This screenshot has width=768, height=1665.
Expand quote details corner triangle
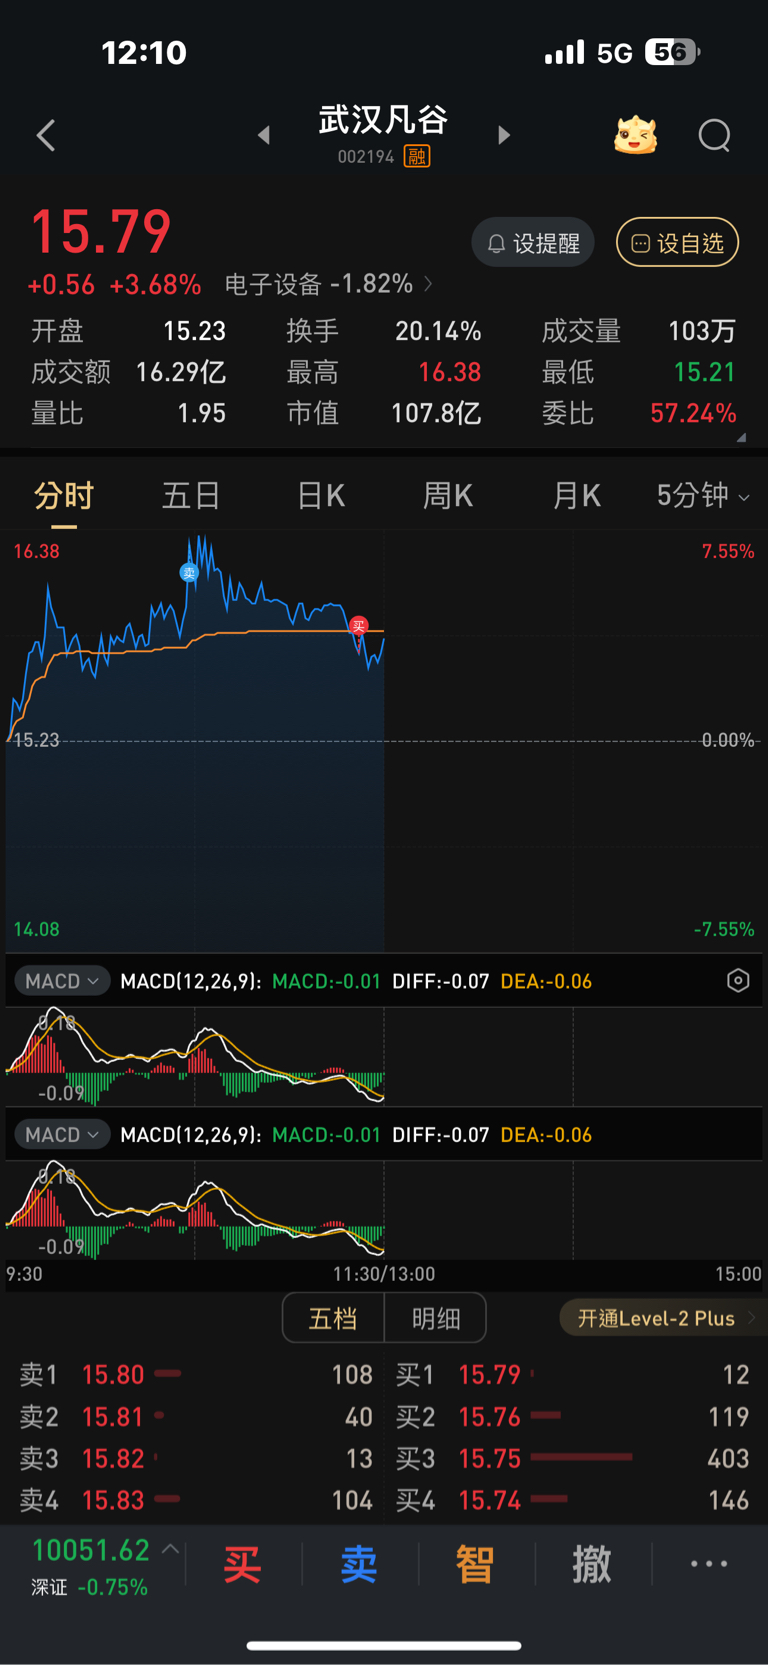(741, 438)
